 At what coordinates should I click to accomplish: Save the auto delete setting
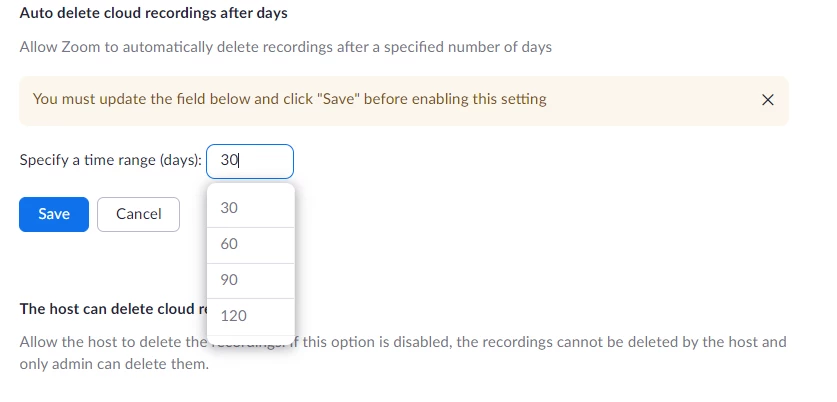(54, 214)
